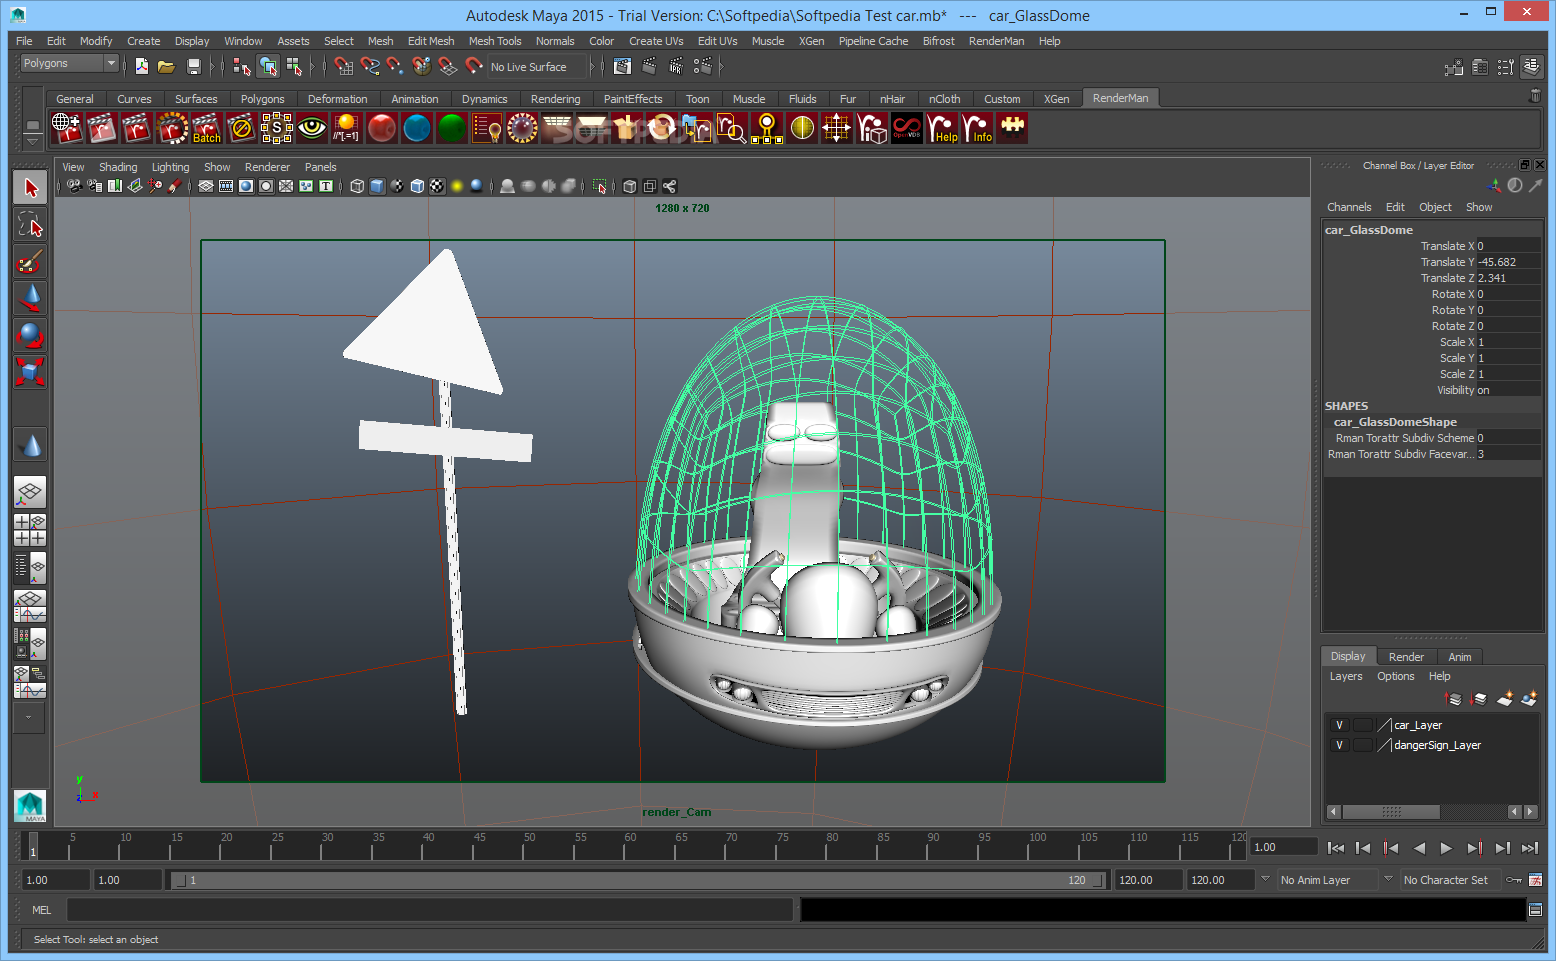Click move layer up icon
The width and height of the screenshot is (1556, 961).
click(x=1454, y=698)
